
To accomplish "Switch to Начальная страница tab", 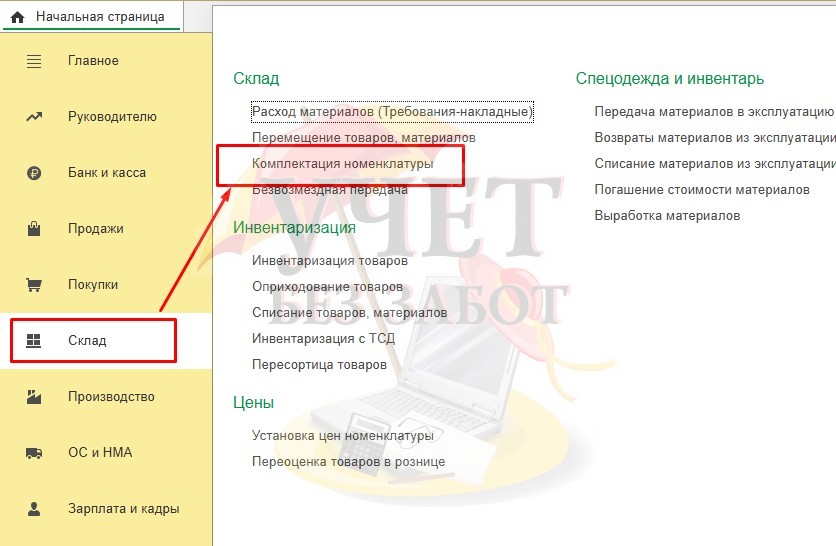I will [92, 17].
